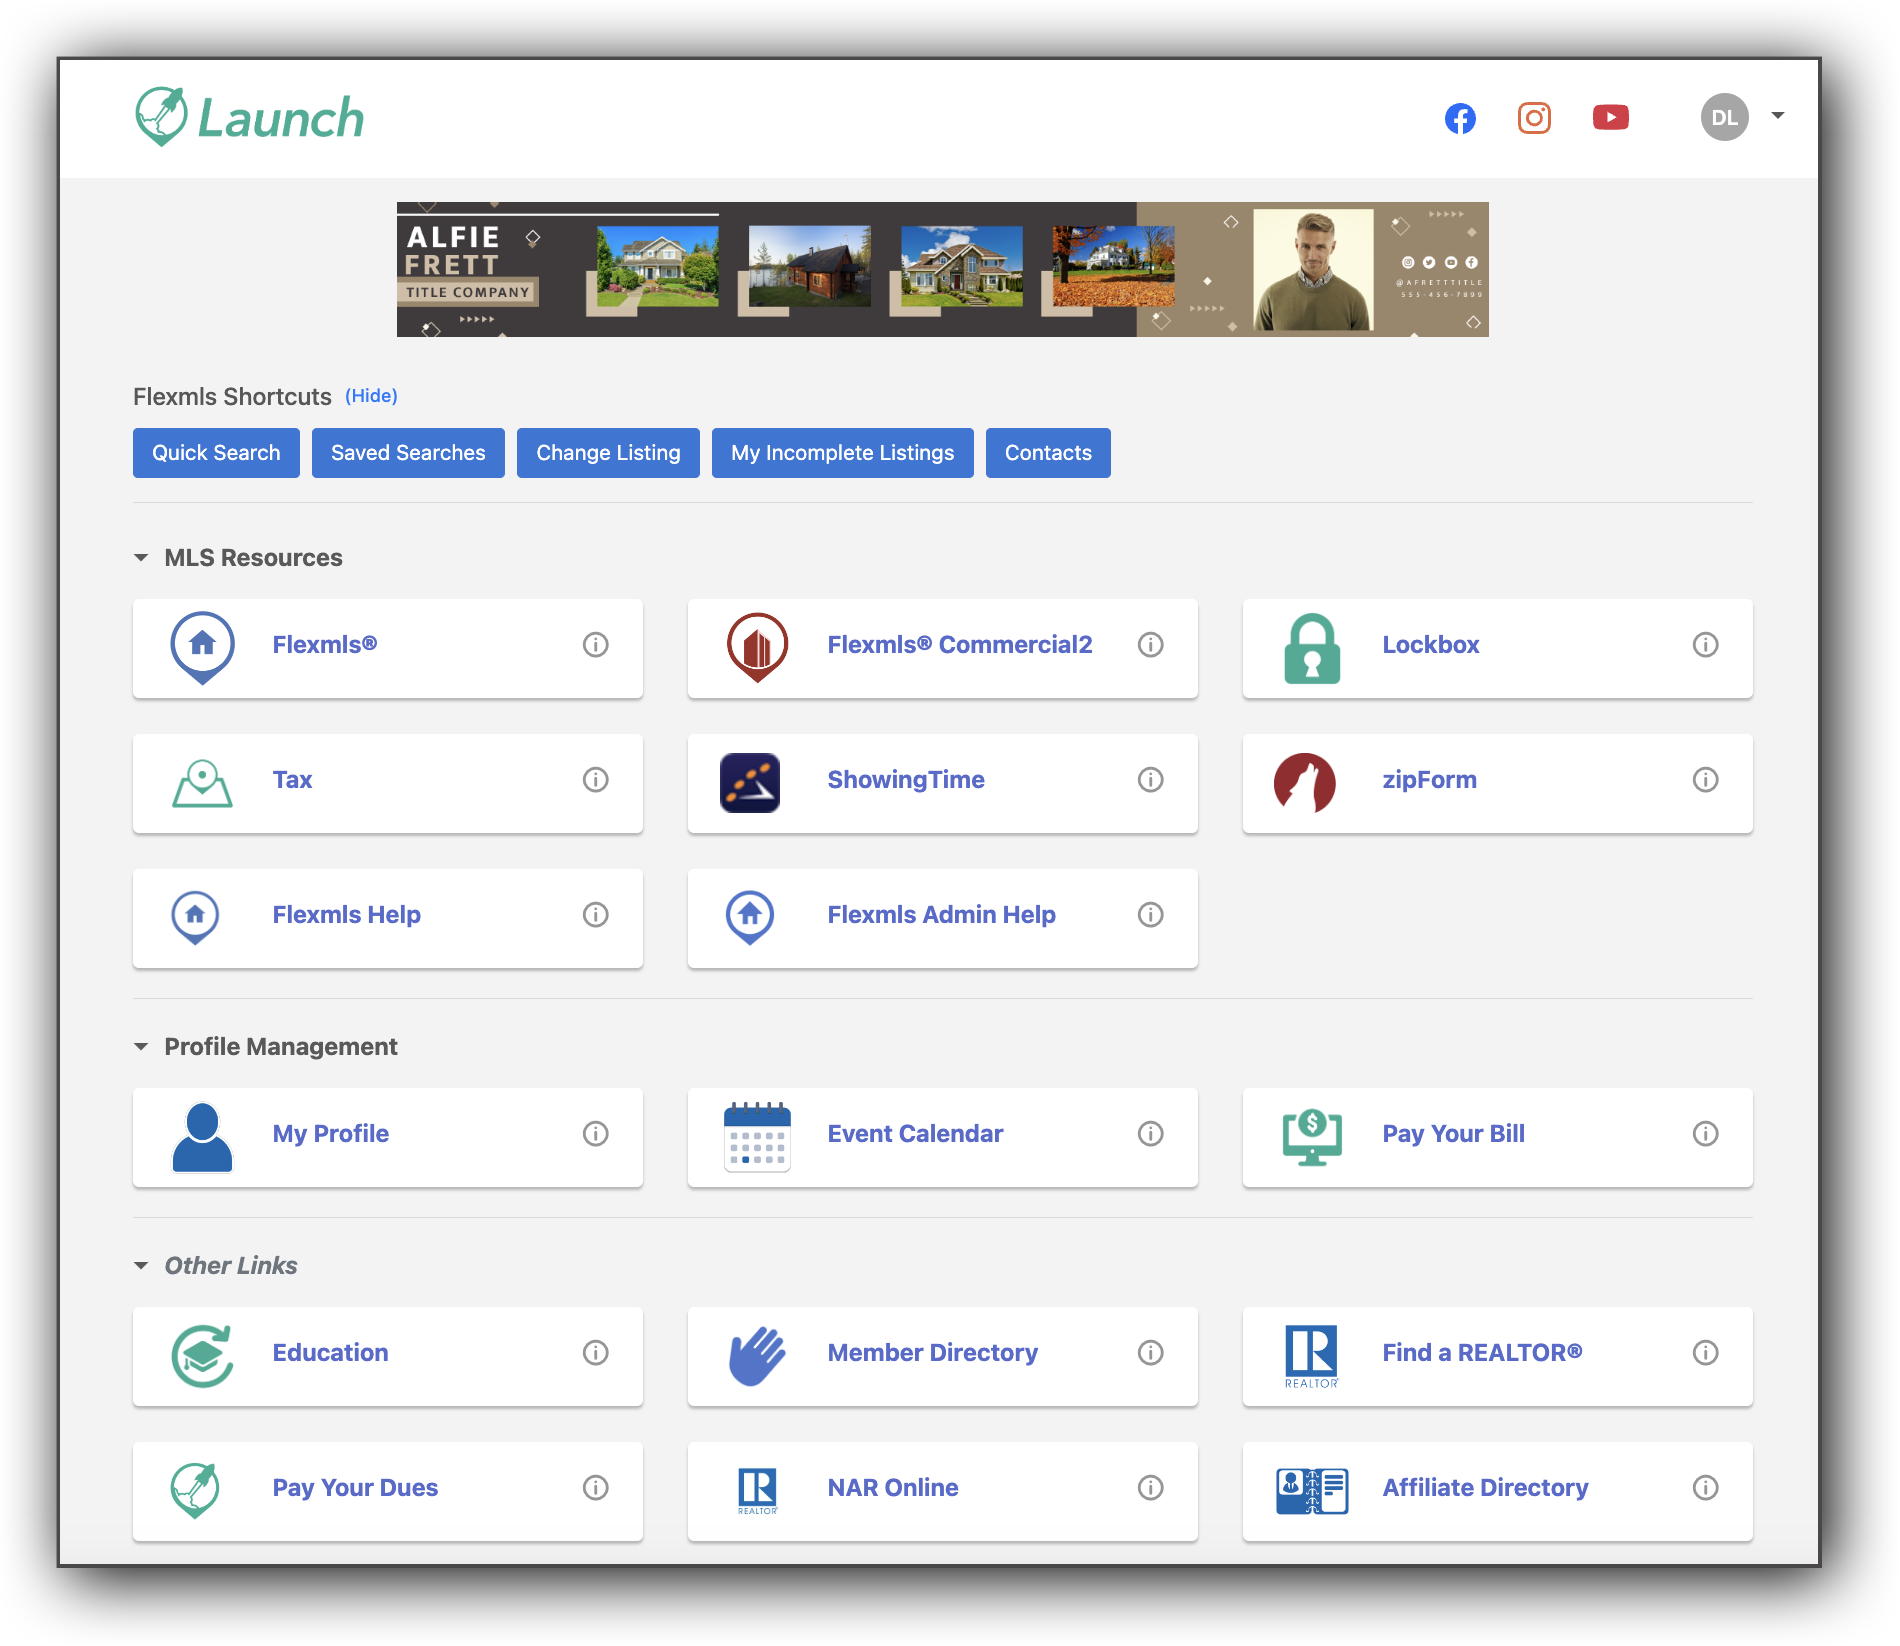Screen dimensions: 1900x1646
Task: Open the NAR Online link
Action: point(893,1488)
